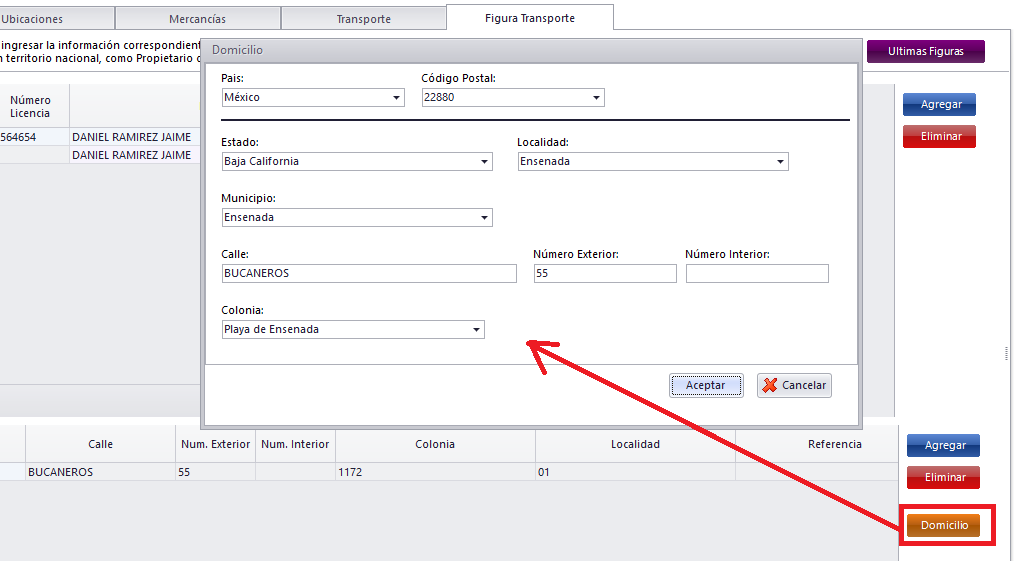
Task: Click the Ultimas Figuras button
Action: click(925, 51)
